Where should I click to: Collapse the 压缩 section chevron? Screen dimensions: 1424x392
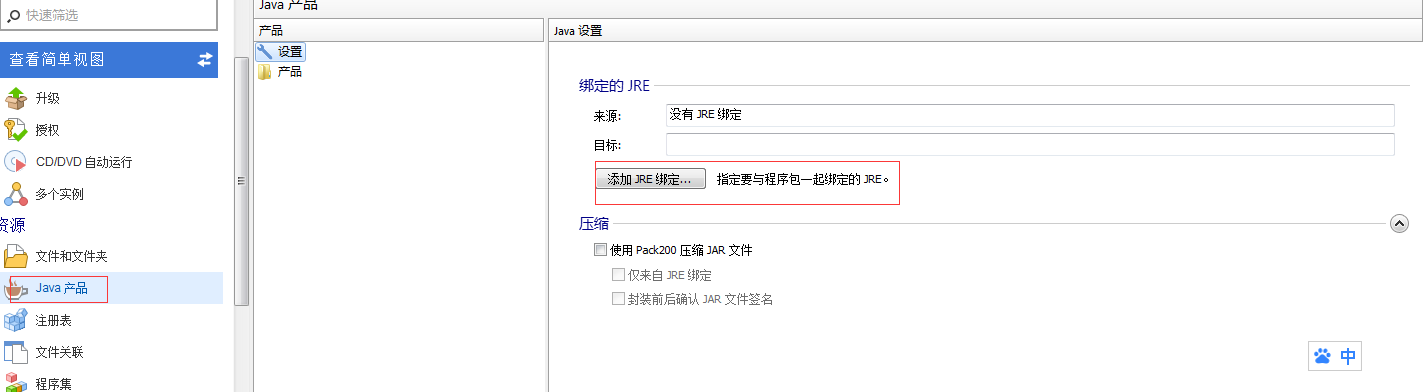click(1399, 224)
